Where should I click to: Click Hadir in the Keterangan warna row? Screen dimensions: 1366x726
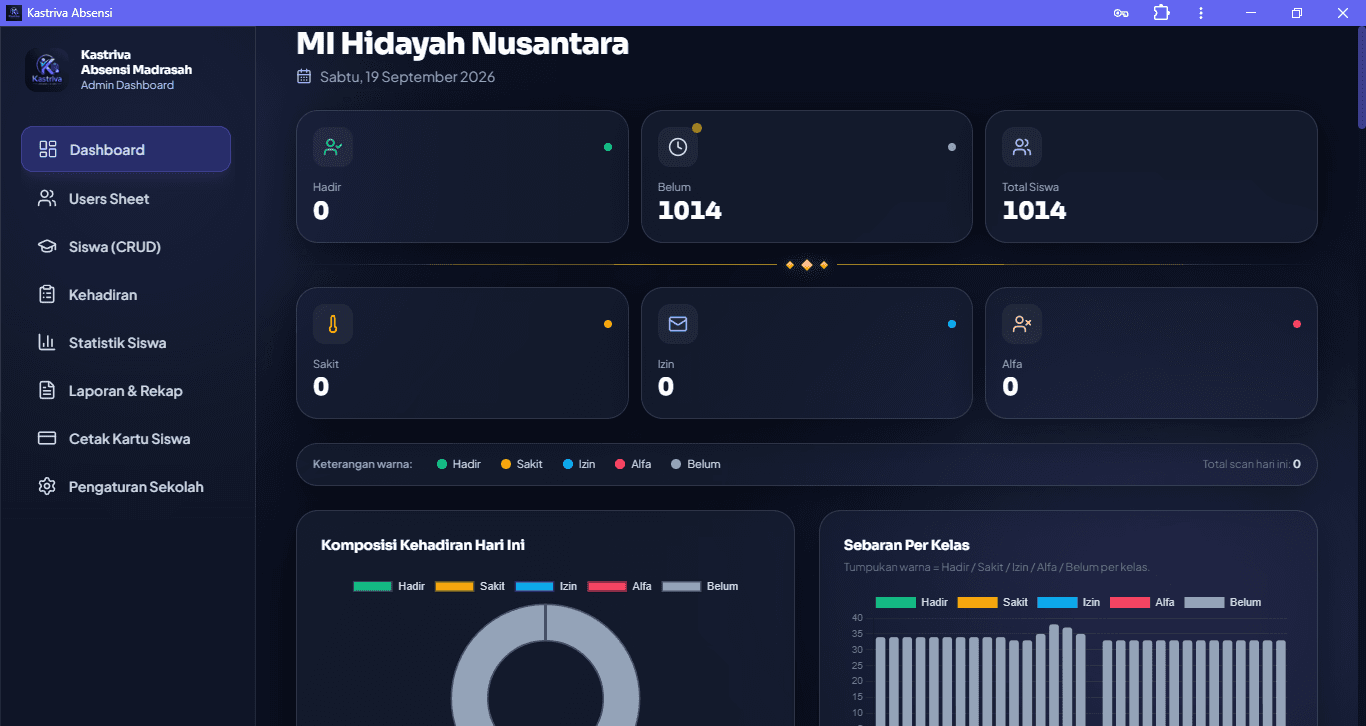pos(459,464)
